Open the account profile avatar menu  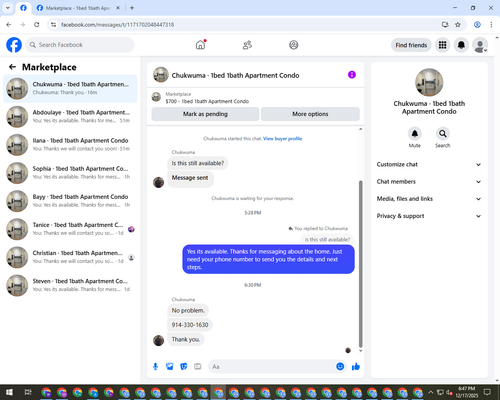point(480,45)
